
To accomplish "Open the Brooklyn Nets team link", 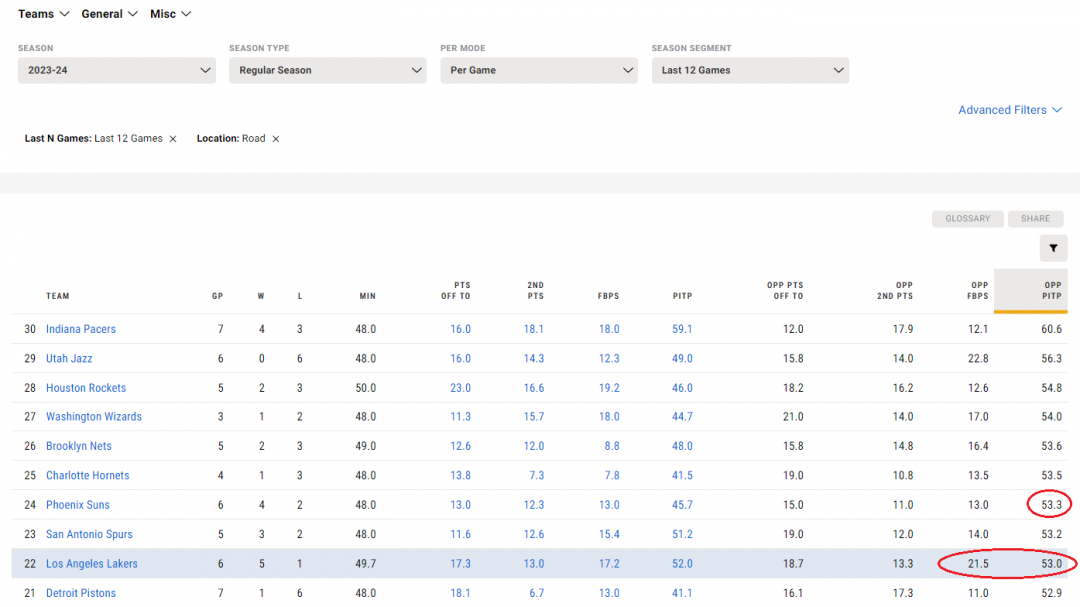I will 79,446.
